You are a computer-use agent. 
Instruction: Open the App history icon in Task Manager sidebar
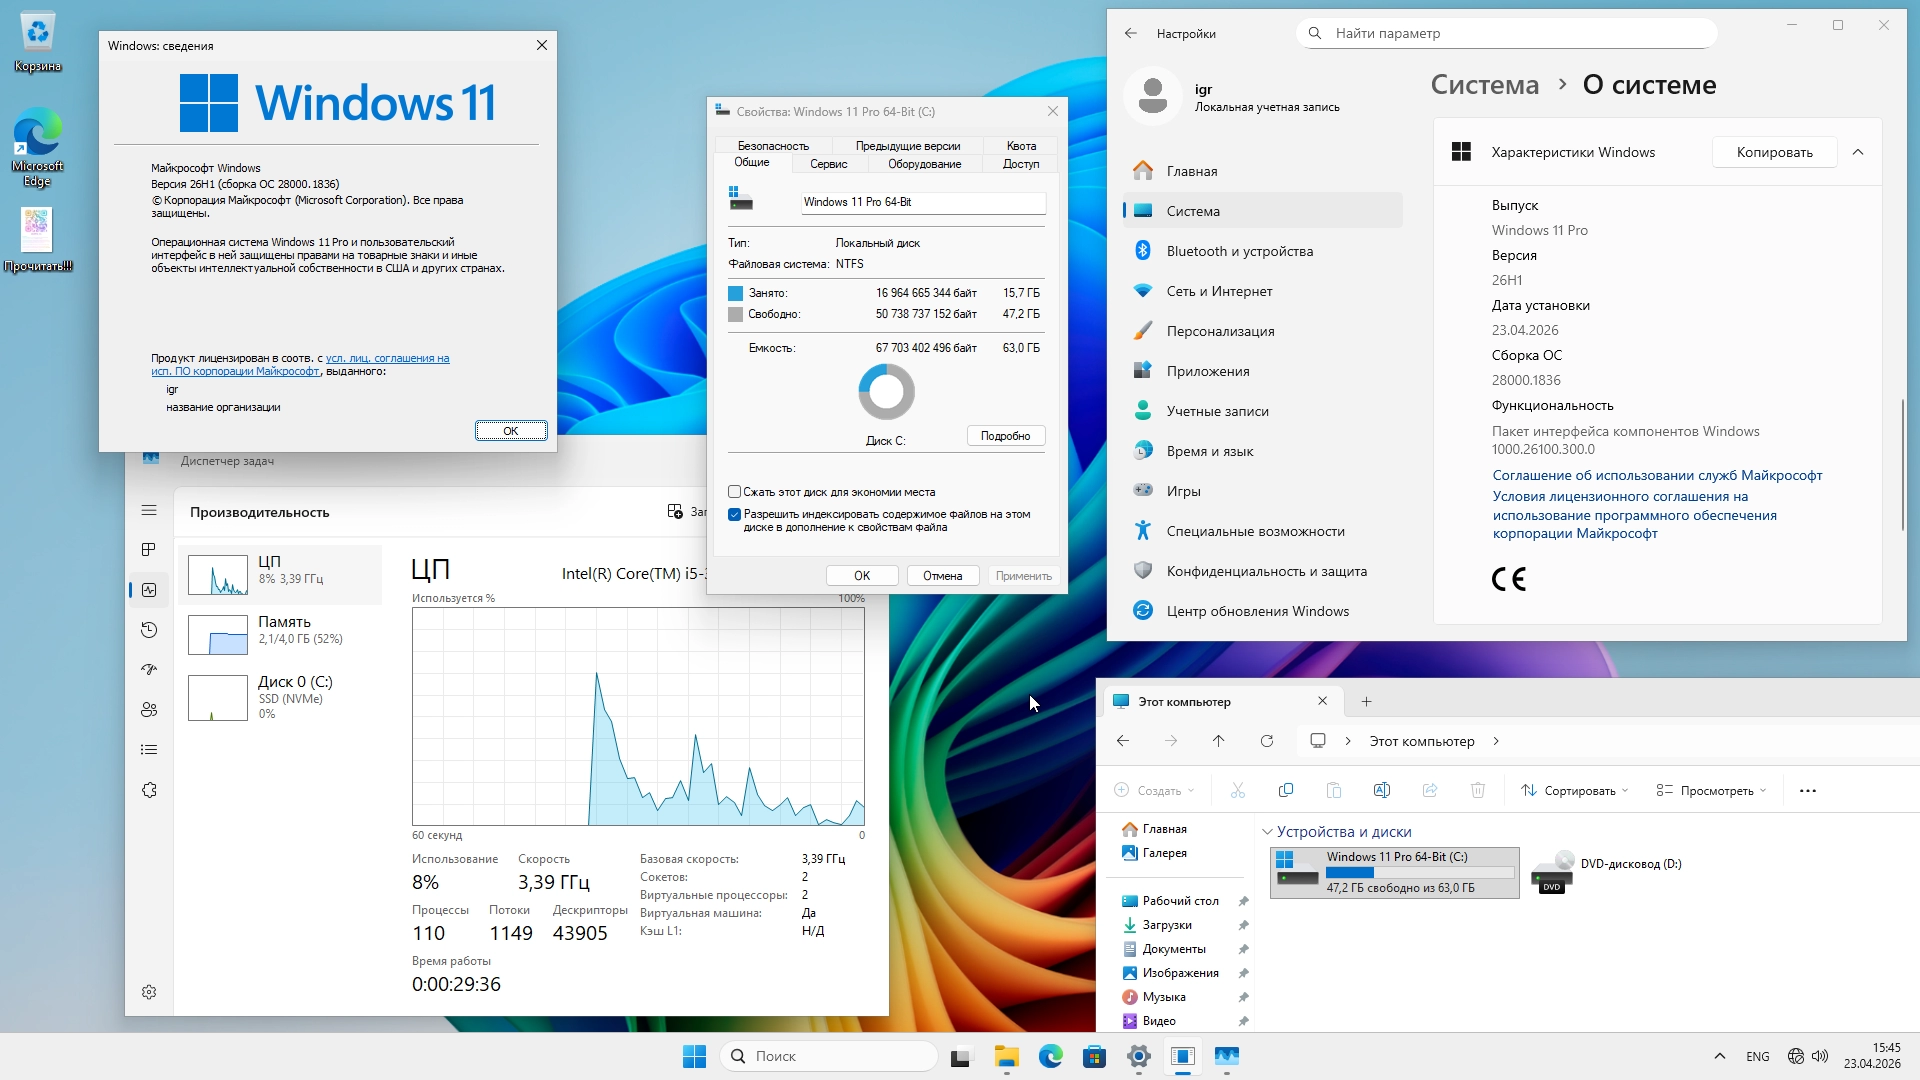[149, 630]
